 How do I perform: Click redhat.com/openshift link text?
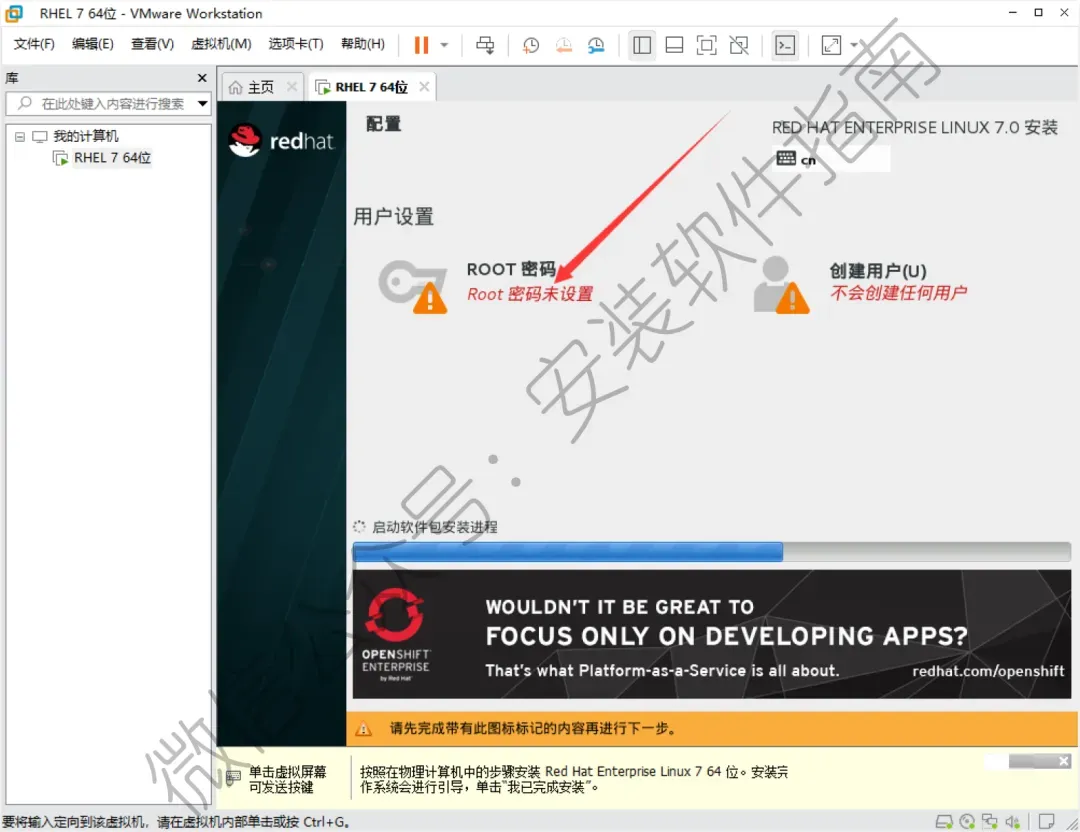(988, 671)
